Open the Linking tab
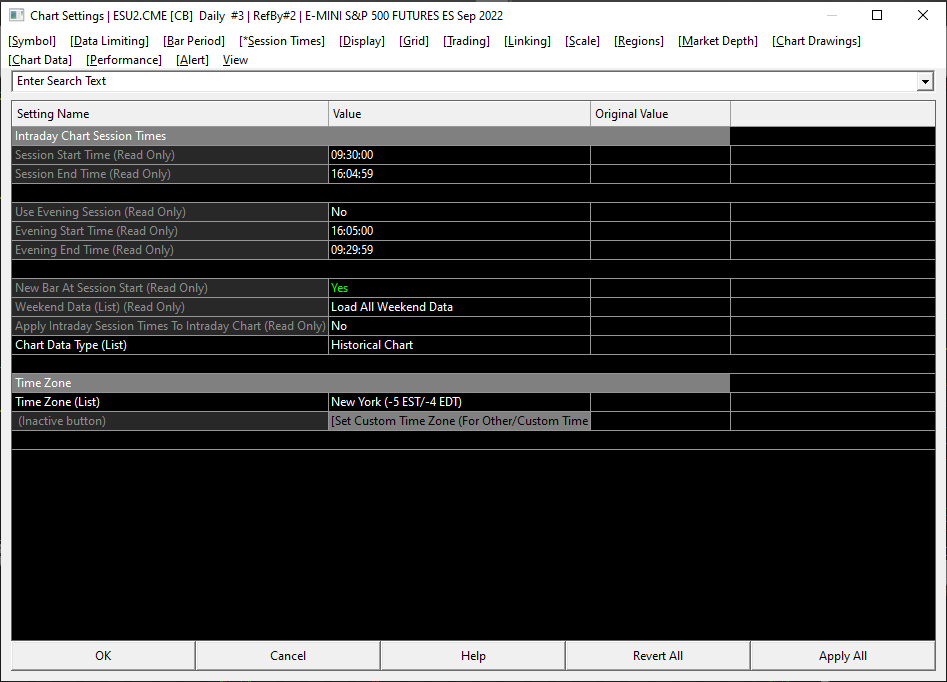 [x=527, y=41]
